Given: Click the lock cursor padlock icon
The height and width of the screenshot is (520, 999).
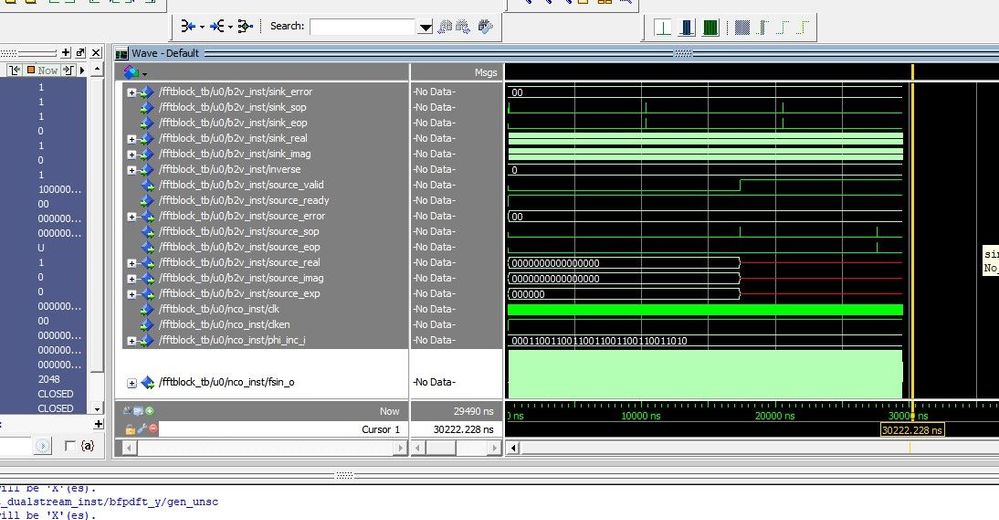Looking at the screenshot, I should [129, 428].
